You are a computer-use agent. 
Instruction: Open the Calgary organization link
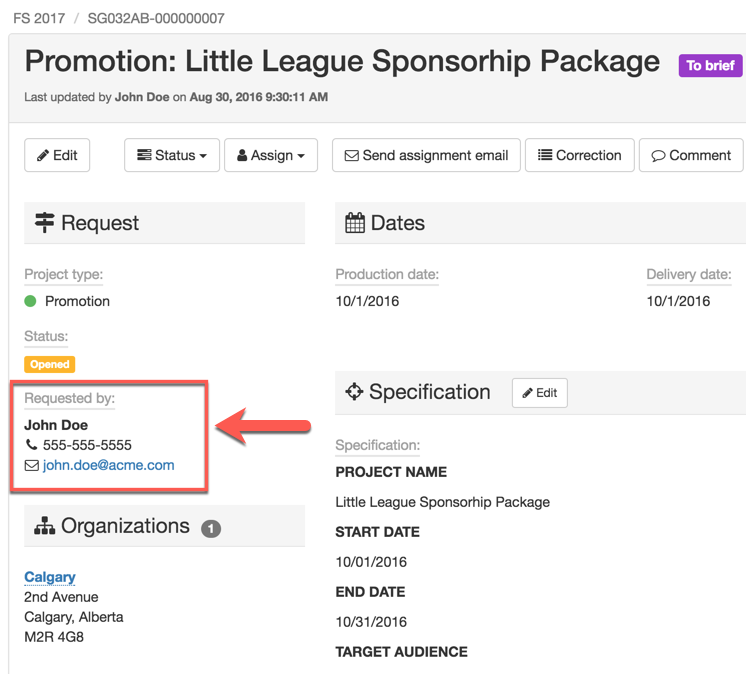50,577
